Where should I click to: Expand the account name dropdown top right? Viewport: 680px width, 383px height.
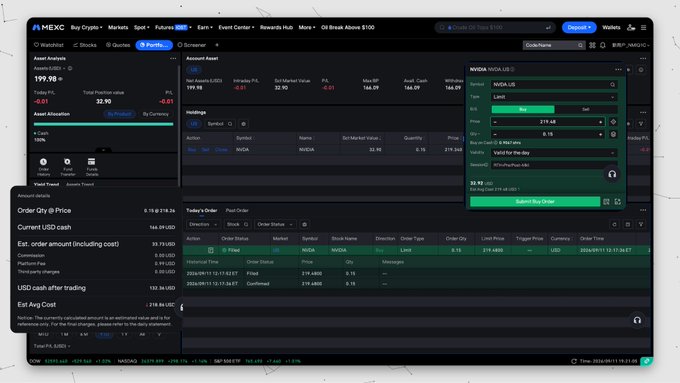(x=630, y=45)
